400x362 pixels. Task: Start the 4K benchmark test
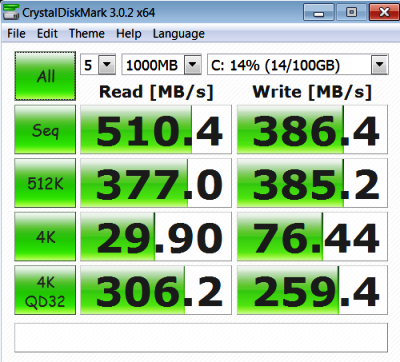coord(45,236)
